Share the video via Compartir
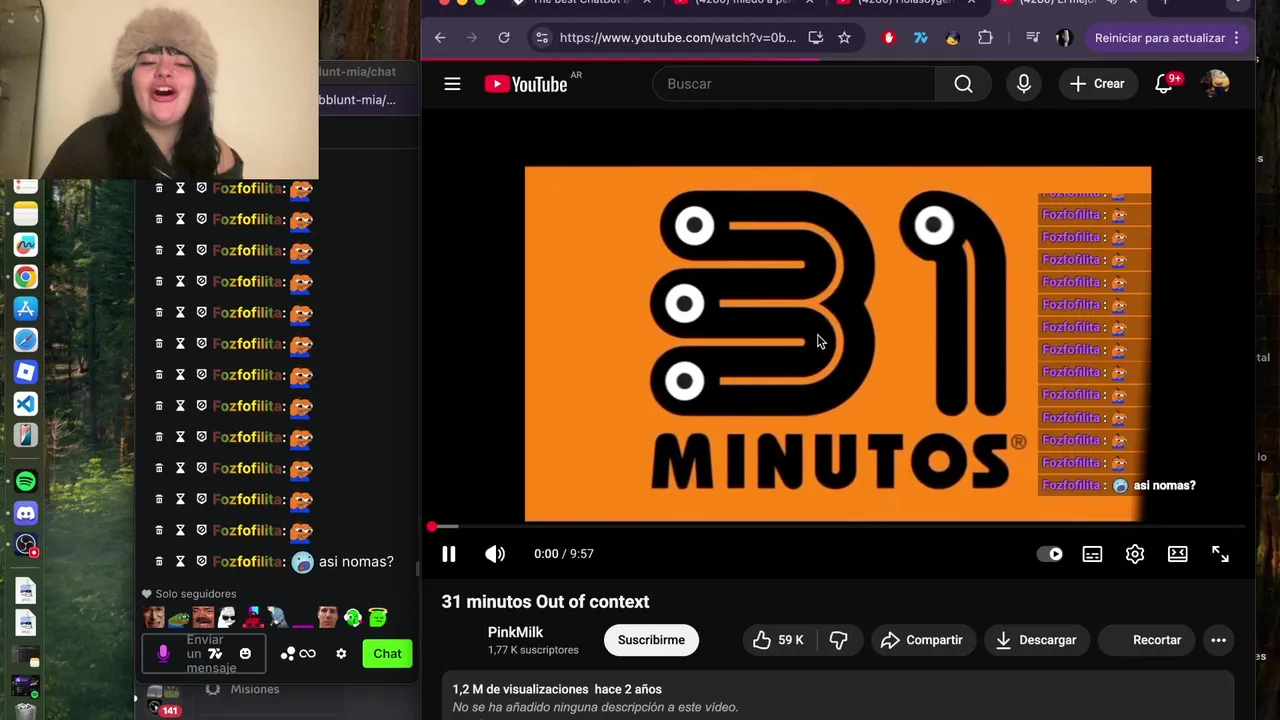Viewport: 1280px width, 720px height. pos(921,640)
